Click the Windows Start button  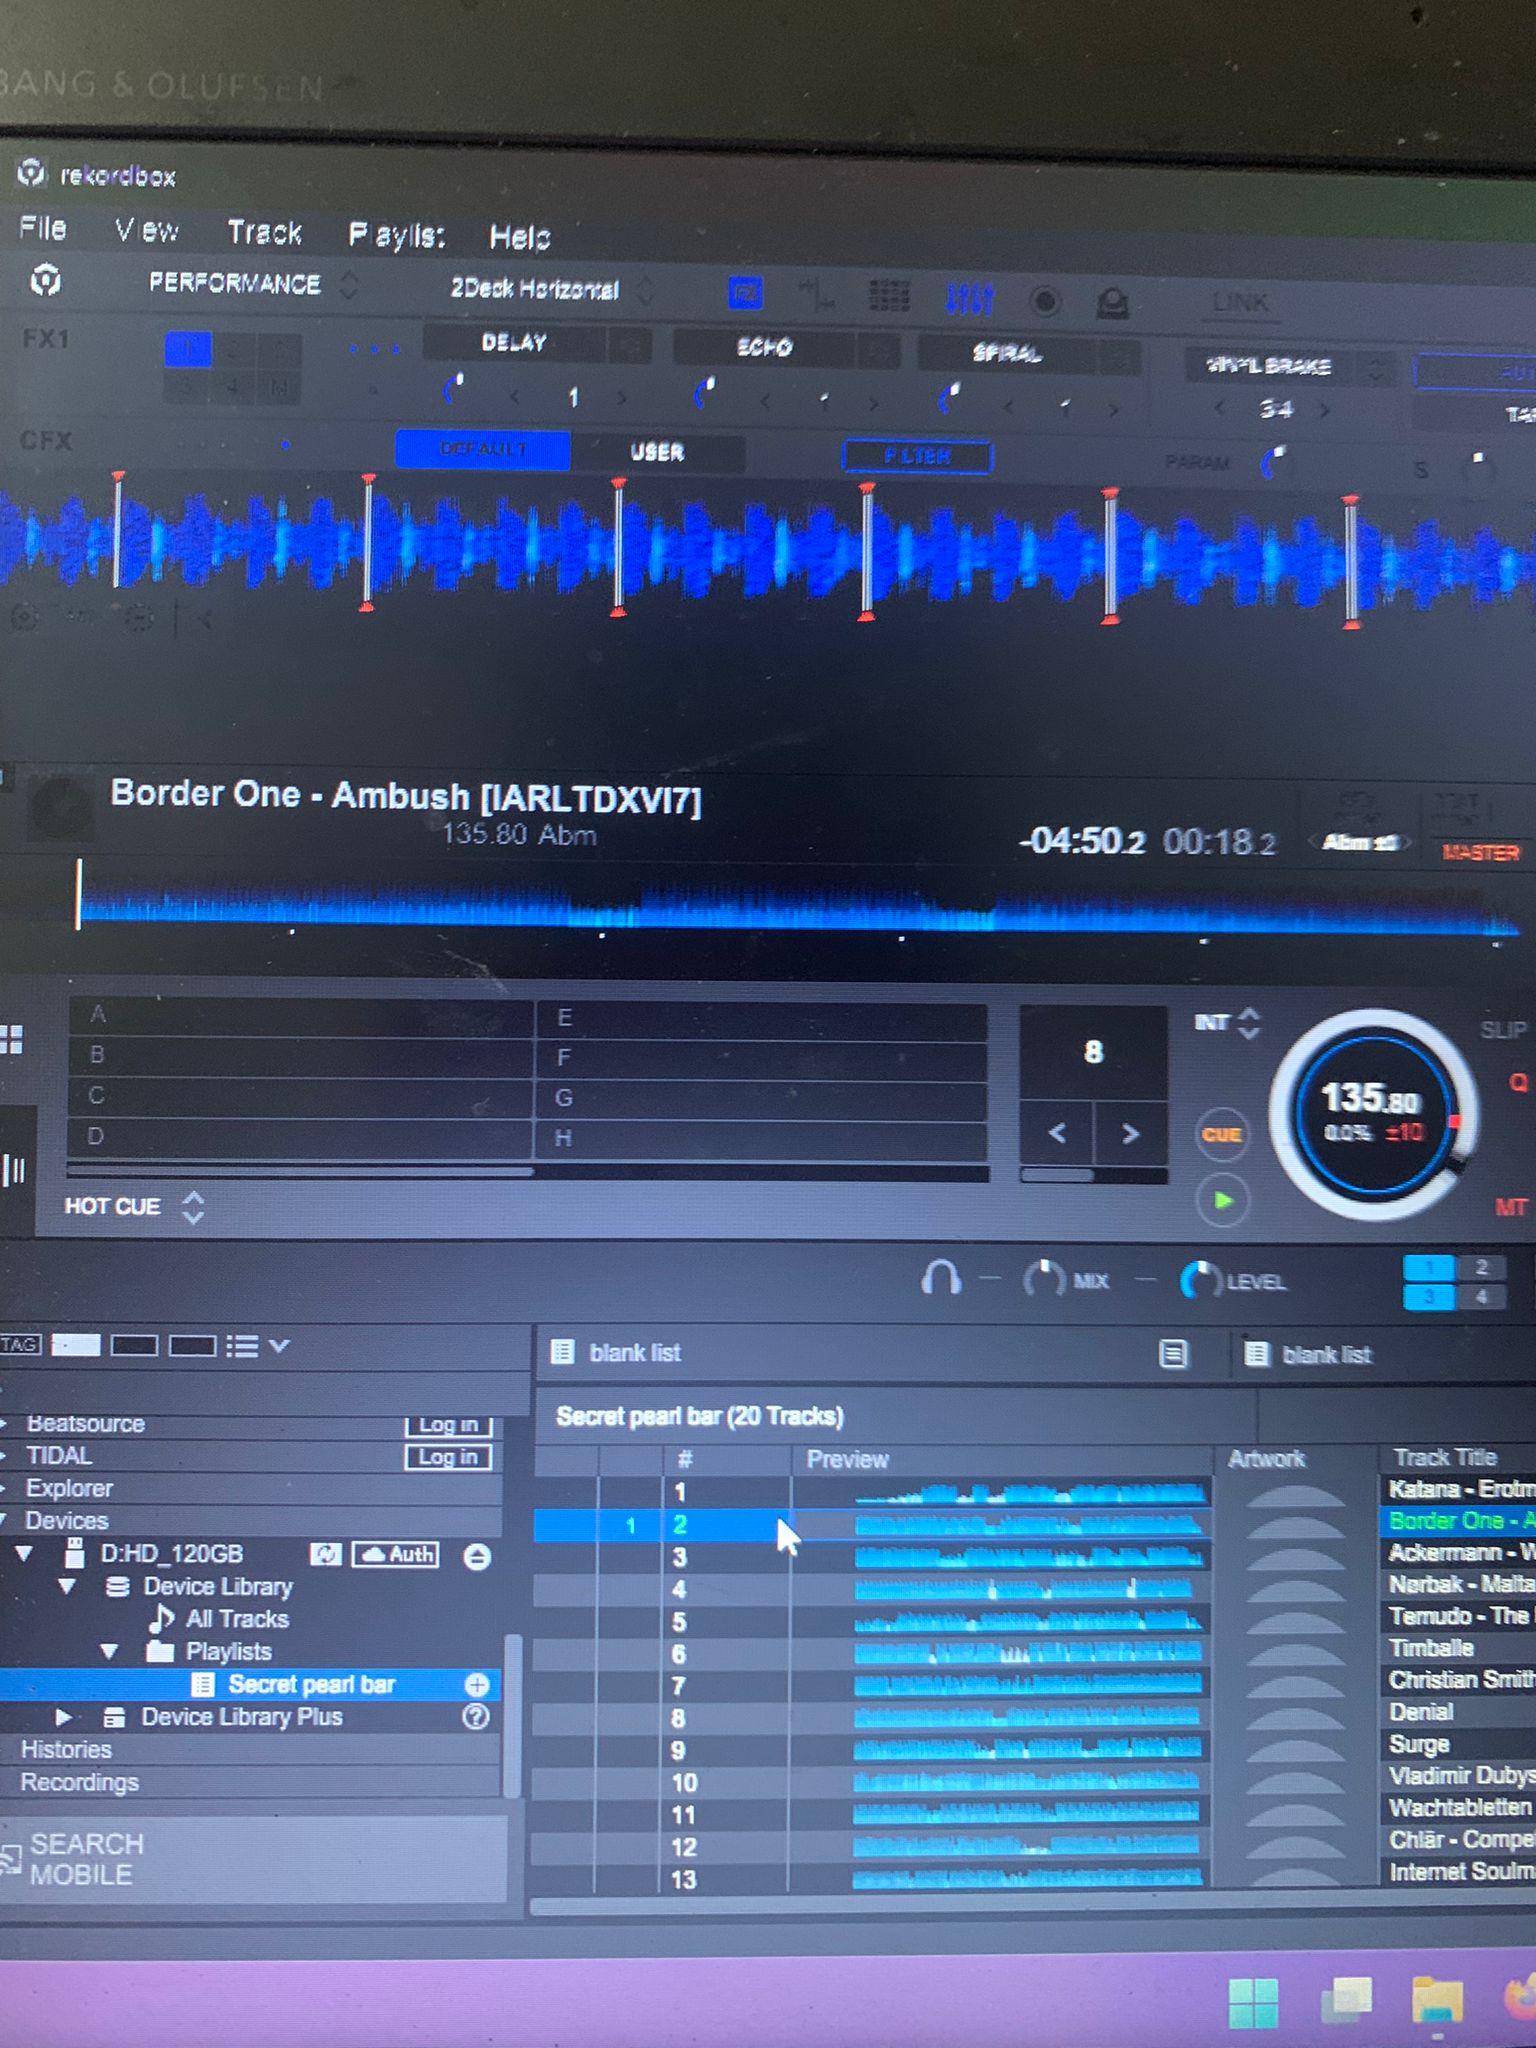pos(1252,2002)
